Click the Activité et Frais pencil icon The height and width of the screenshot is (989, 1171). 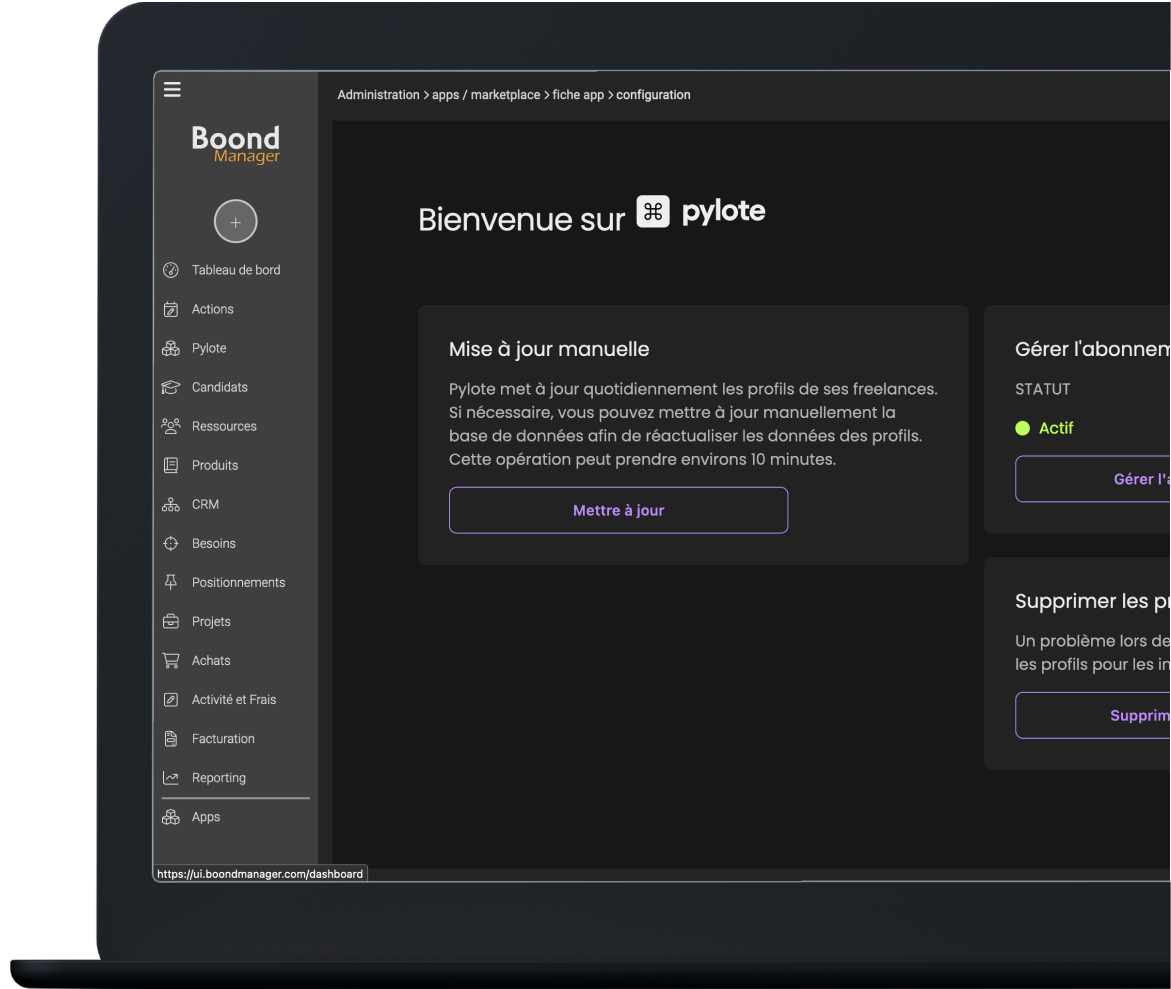click(x=171, y=700)
